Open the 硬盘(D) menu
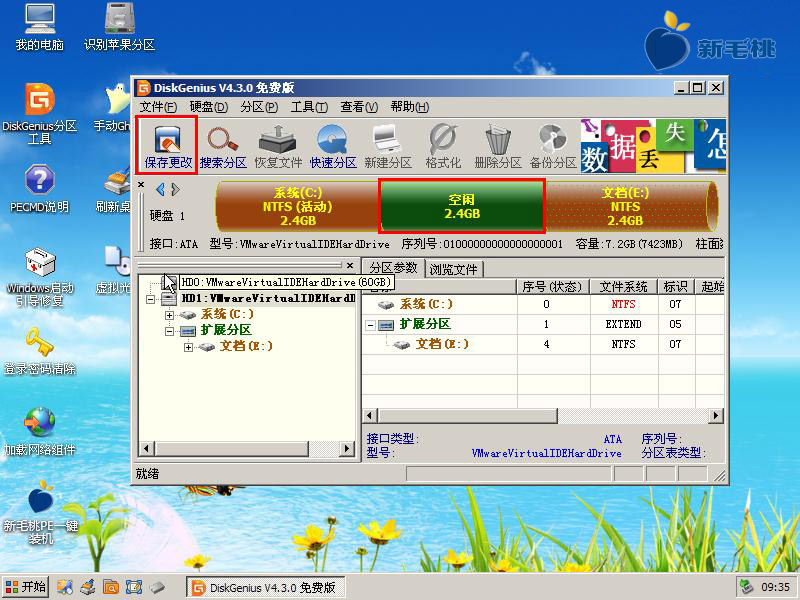The width and height of the screenshot is (800, 600). coord(209,107)
